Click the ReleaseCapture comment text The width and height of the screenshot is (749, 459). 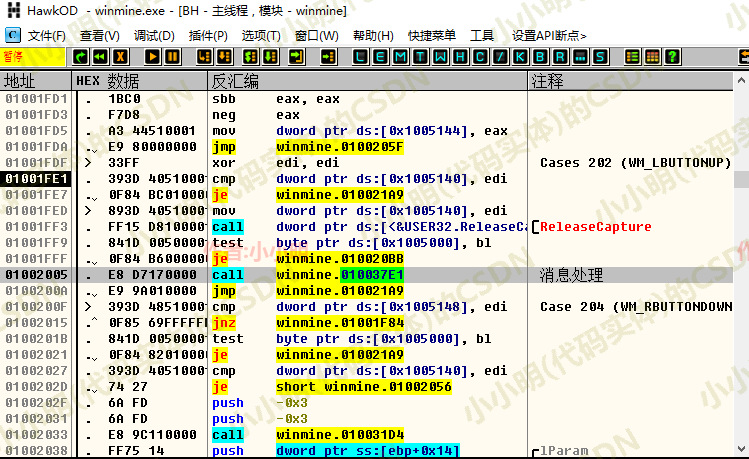coord(596,227)
